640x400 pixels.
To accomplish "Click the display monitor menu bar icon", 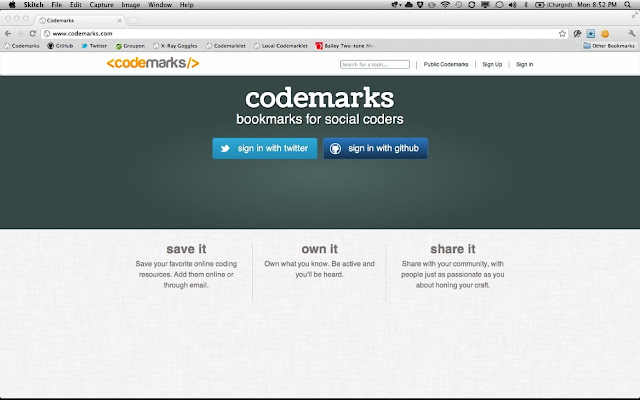I will tap(485, 5).
